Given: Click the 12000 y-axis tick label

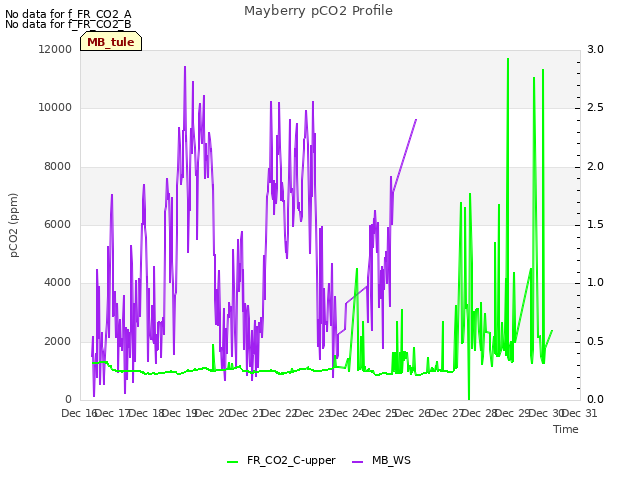Looking at the screenshot, I should tap(55, 49).
